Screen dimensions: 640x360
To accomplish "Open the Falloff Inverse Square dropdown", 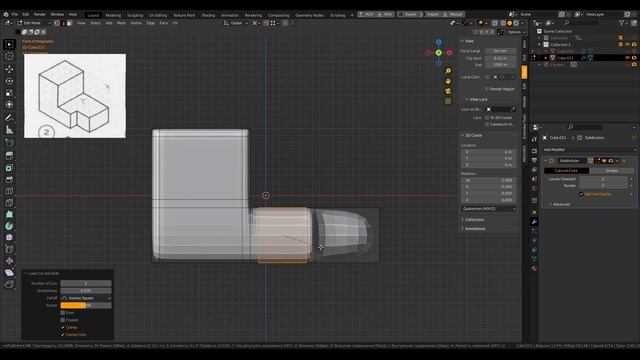I will [86, 298].
